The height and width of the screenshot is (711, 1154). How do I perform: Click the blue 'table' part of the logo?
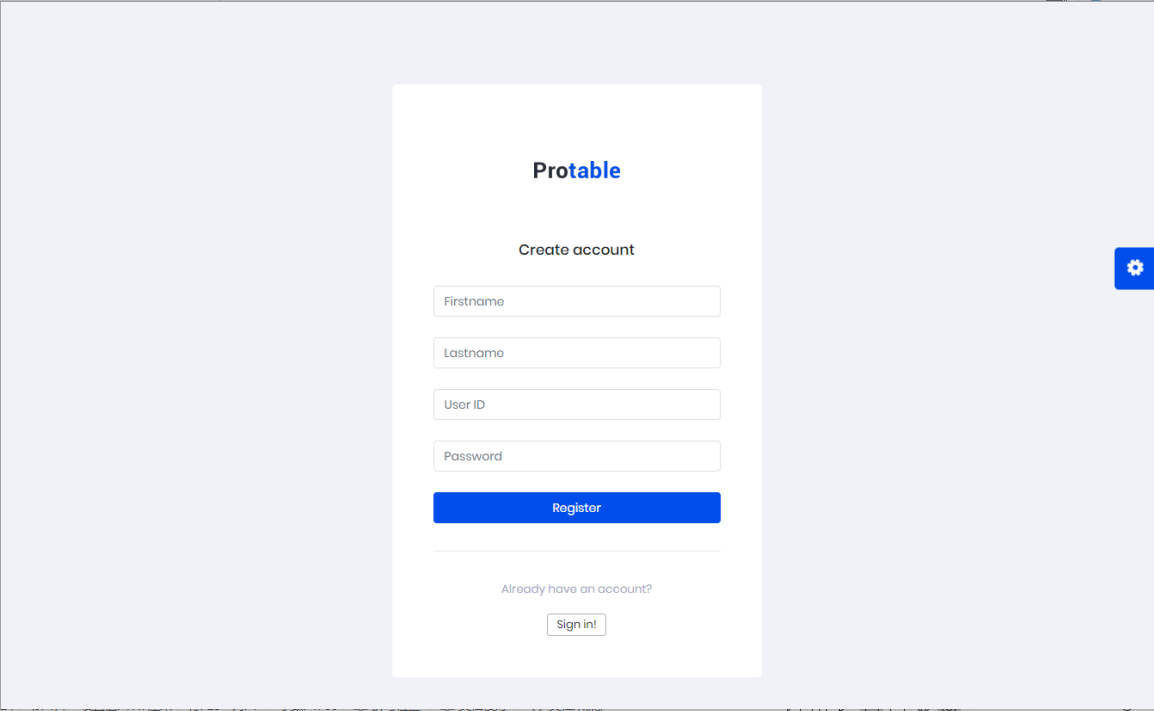(x=595, y=170)
